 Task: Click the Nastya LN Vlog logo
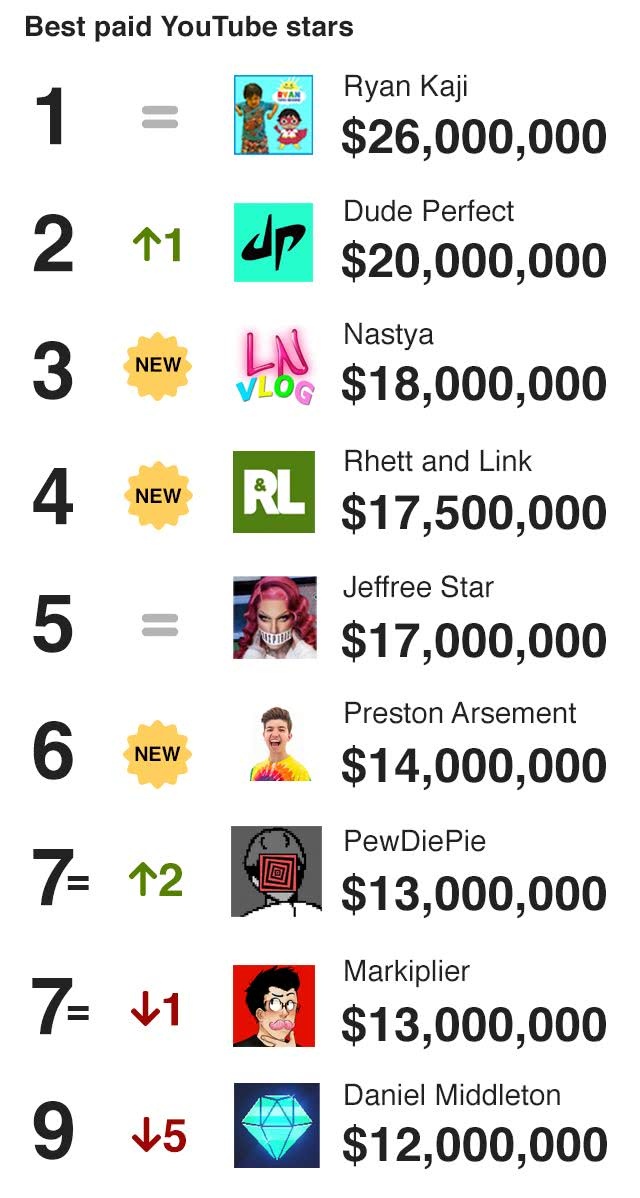click(x=273, y=367)
